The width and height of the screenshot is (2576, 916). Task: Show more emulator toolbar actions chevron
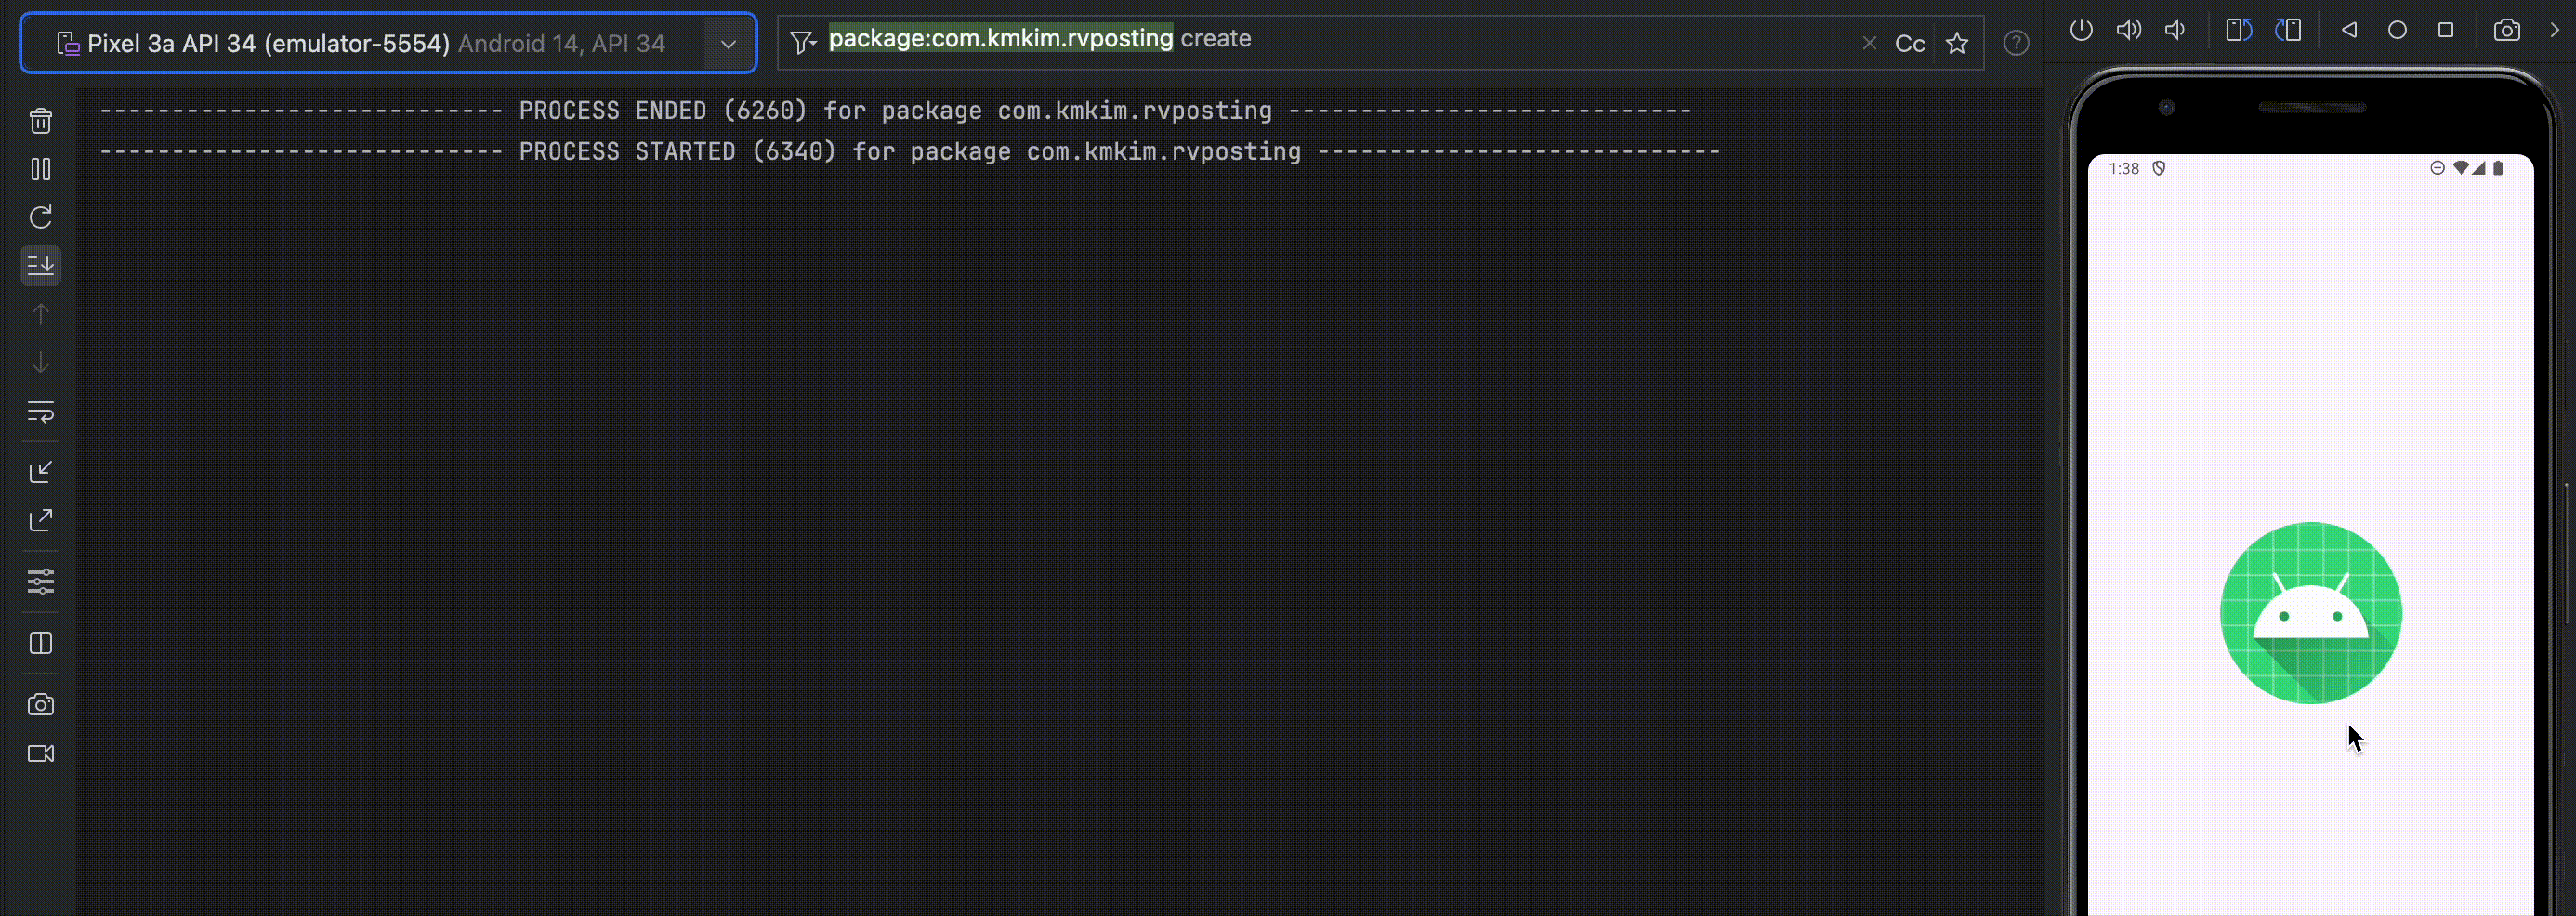click(2555, 30)
